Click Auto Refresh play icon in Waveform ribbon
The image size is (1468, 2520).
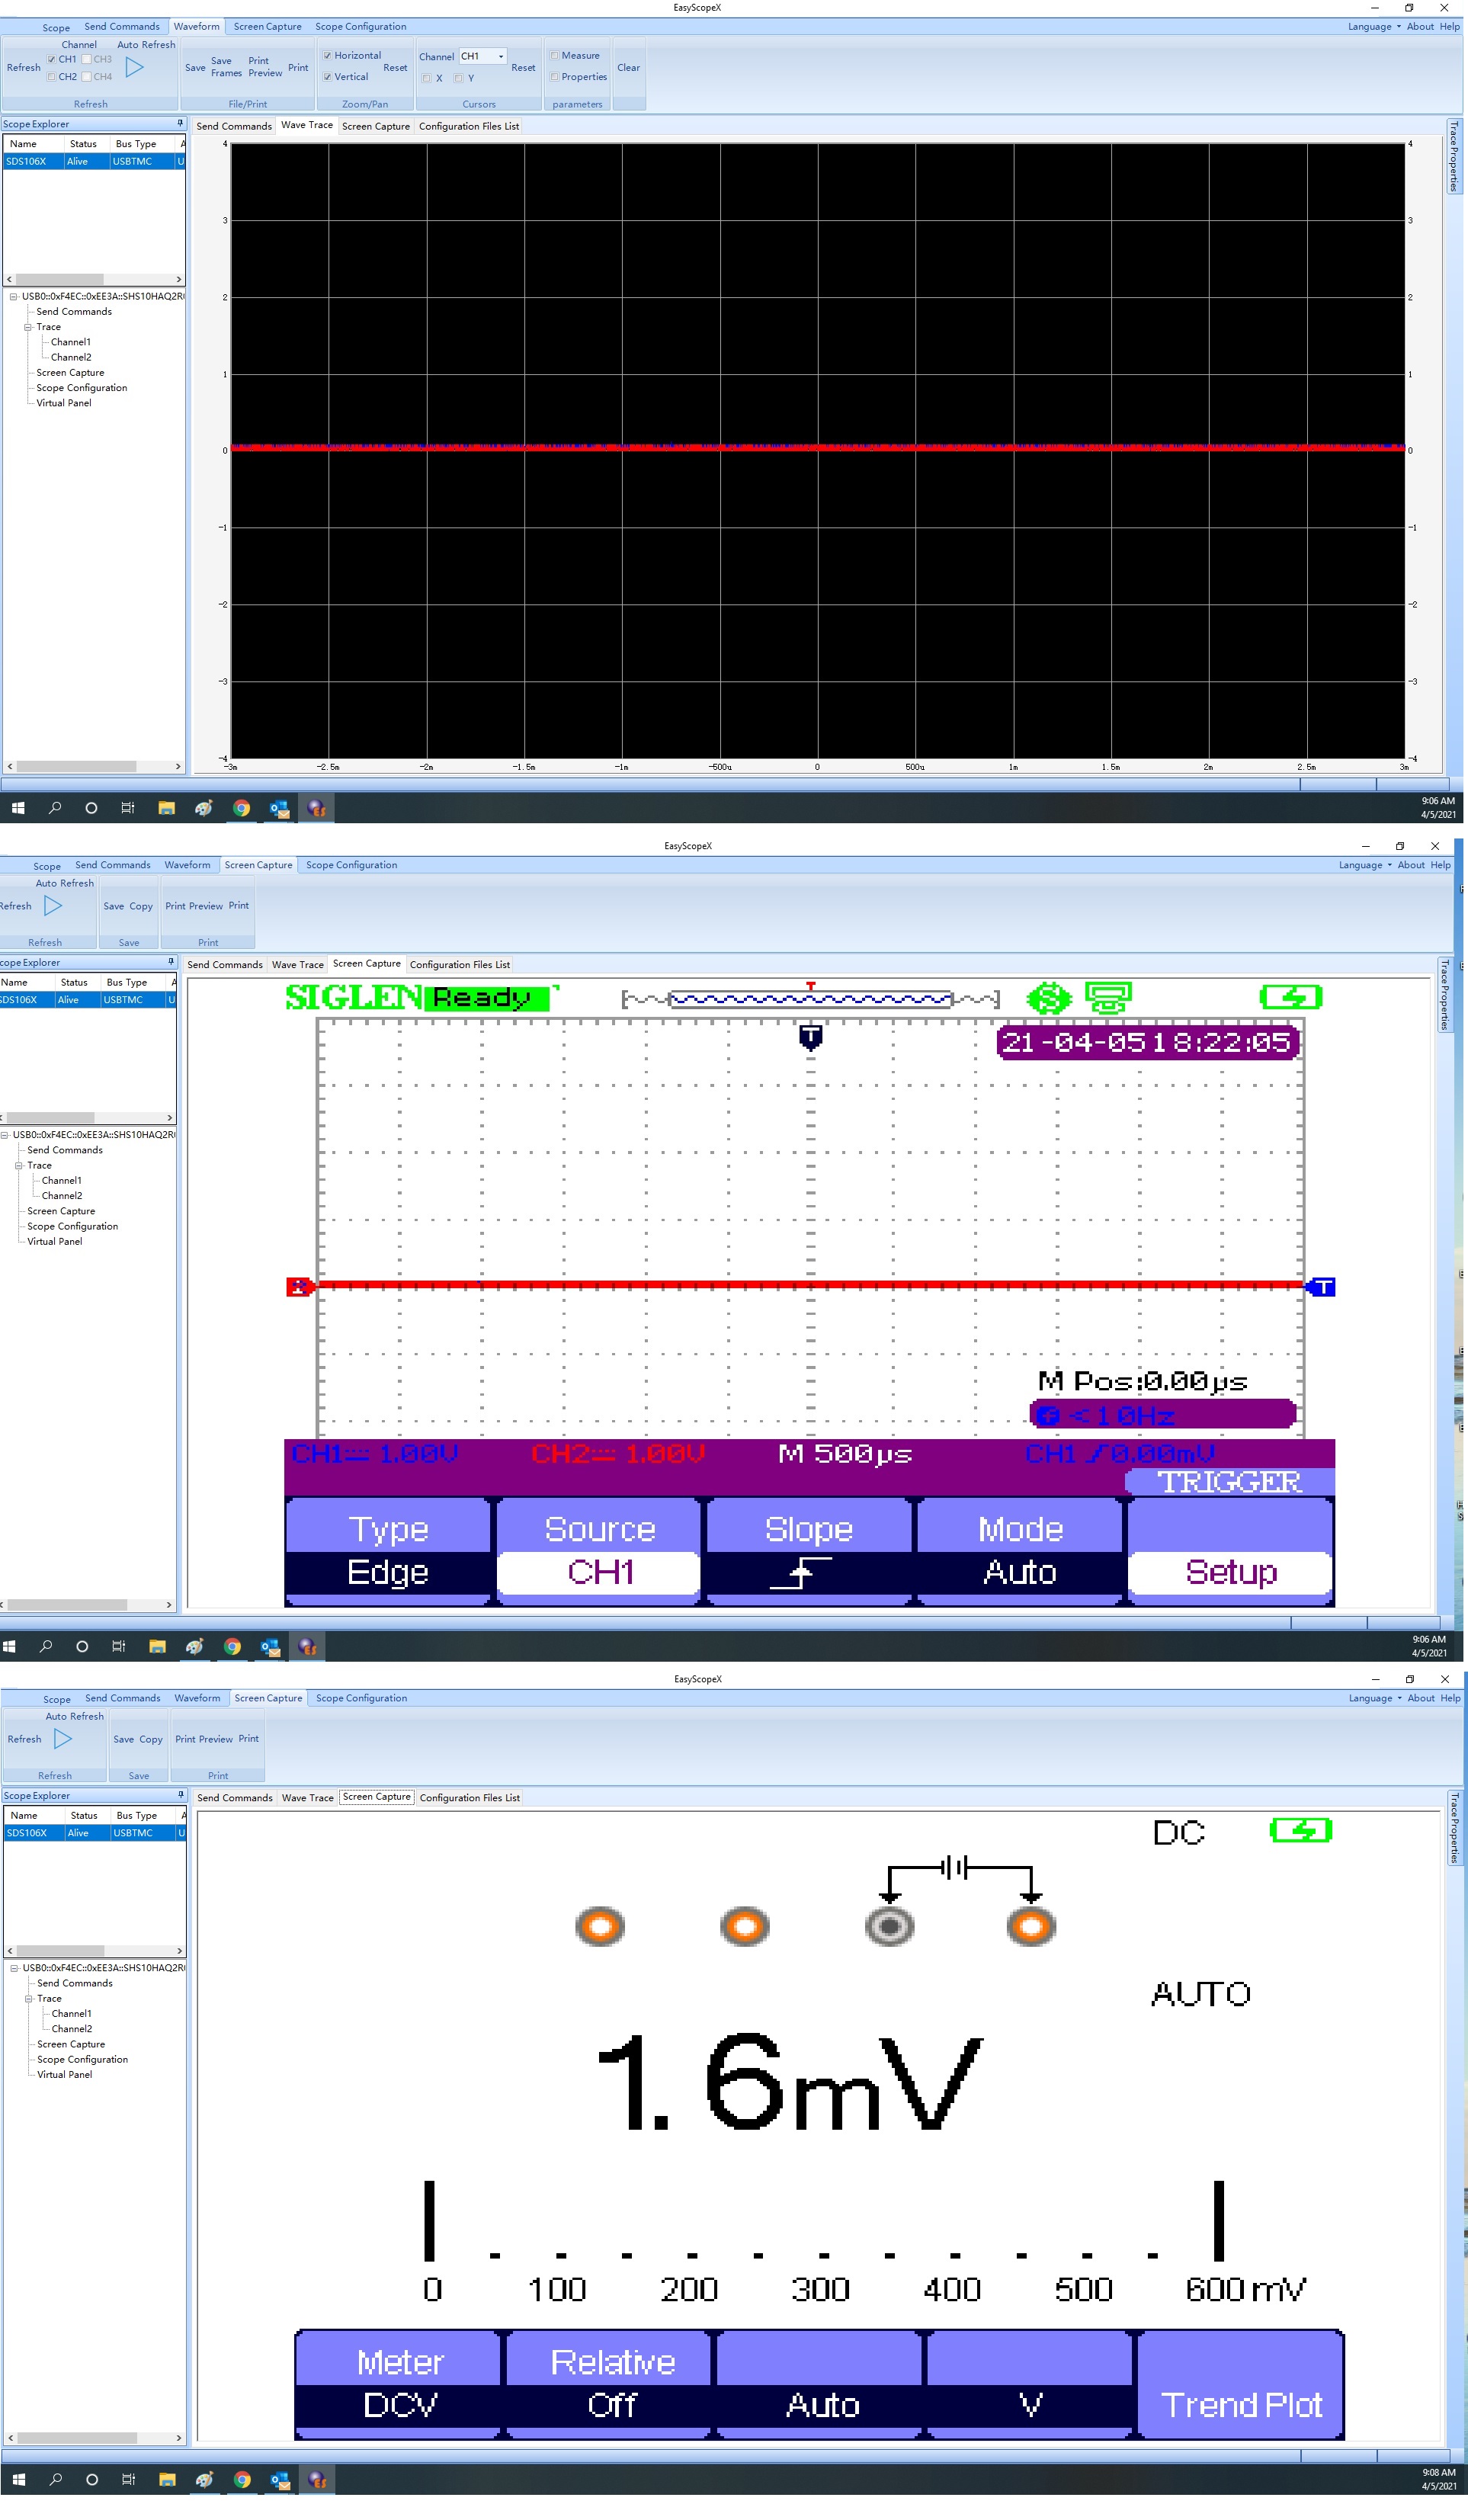coord(135,67)
